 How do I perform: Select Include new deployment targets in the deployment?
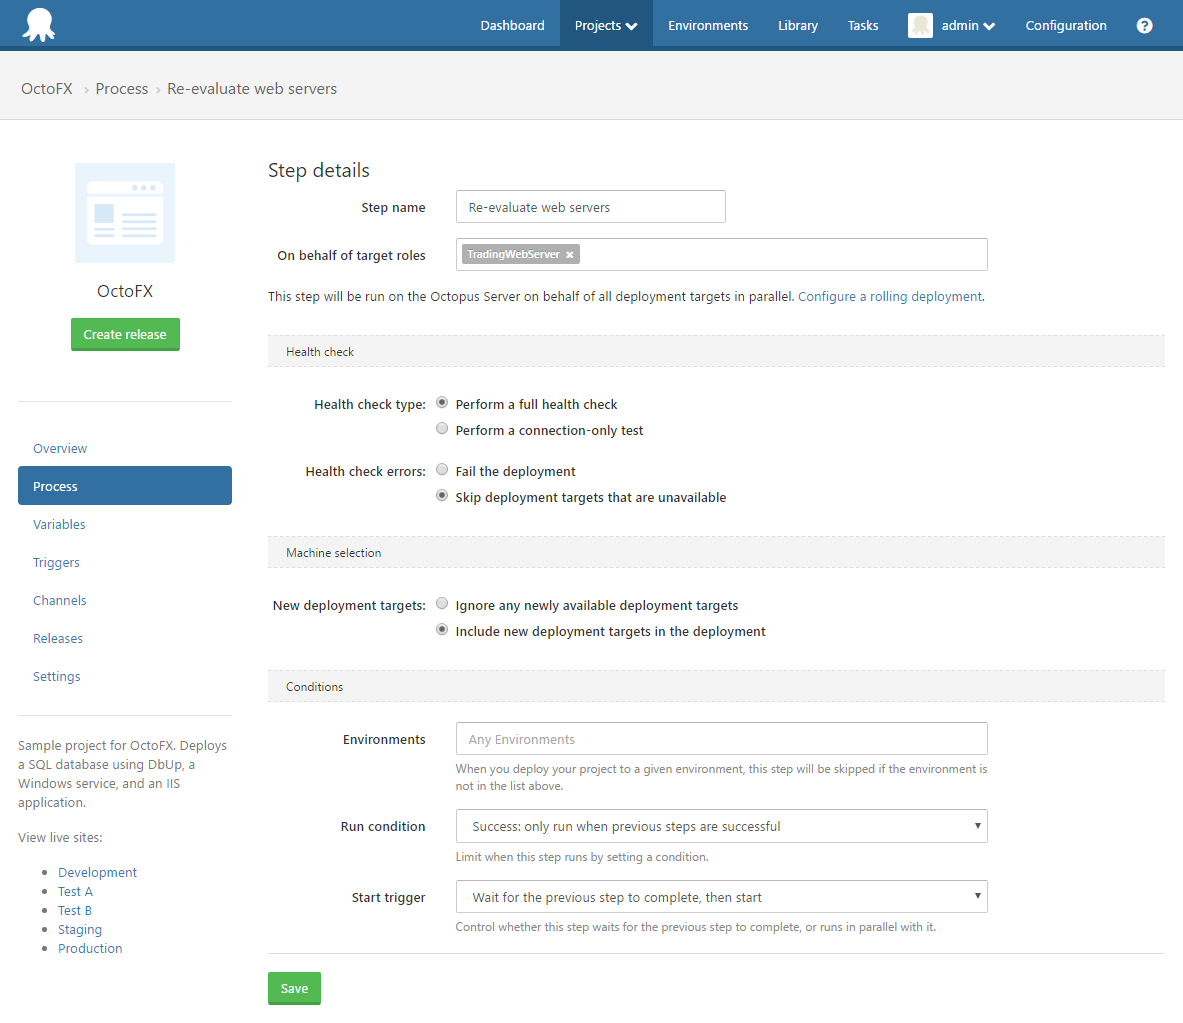pyautogui.click(x=442, y=630)
